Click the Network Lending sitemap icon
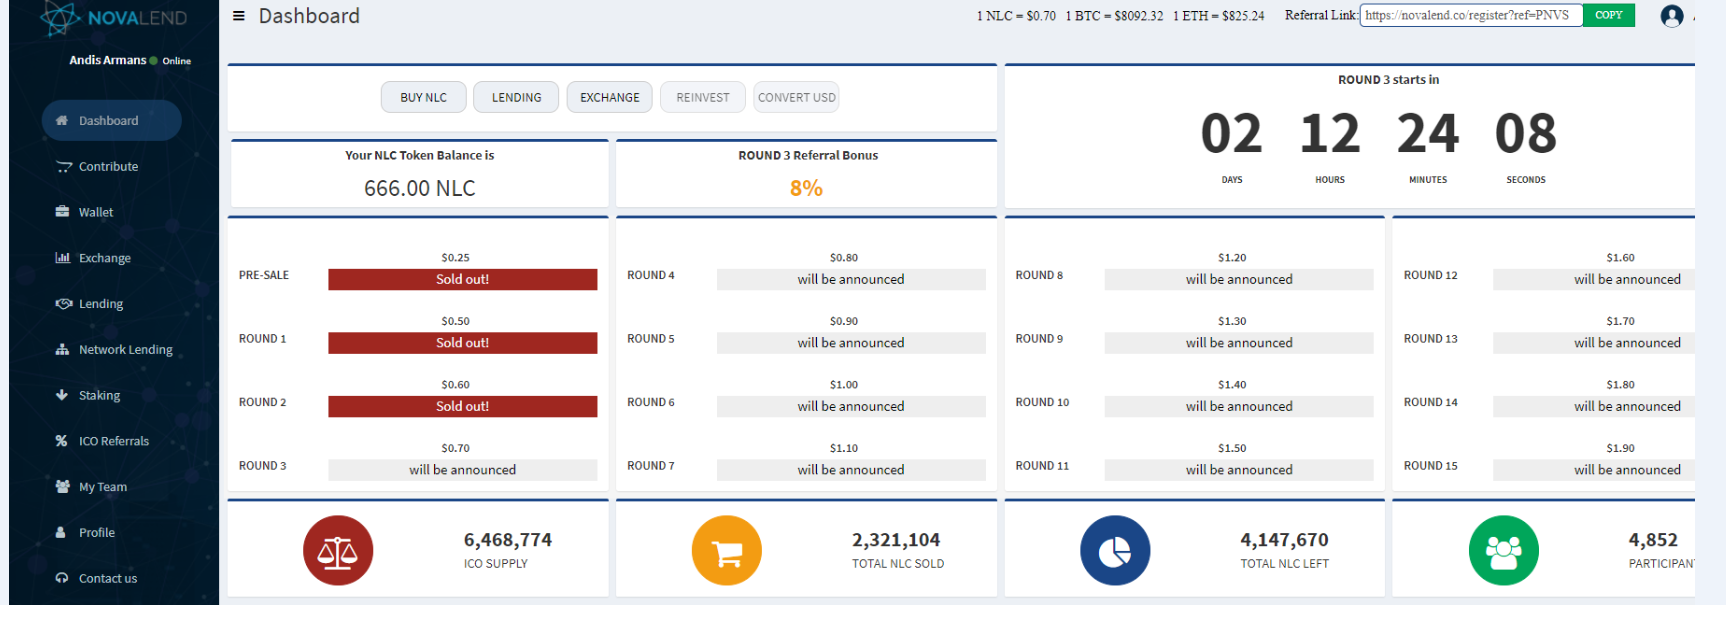 coord(62,349)
